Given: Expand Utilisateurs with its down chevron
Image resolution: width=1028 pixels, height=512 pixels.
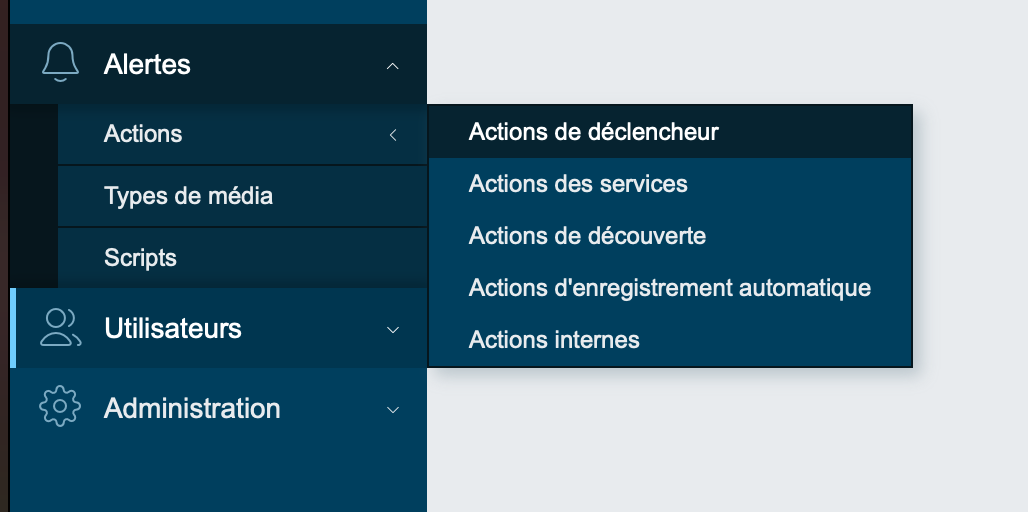Looking at the screenshot, I should [393, 329].
